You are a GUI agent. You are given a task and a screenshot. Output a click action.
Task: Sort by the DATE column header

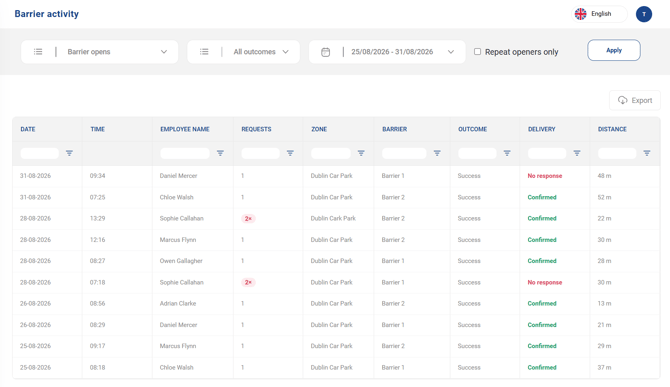coord(28,129)
